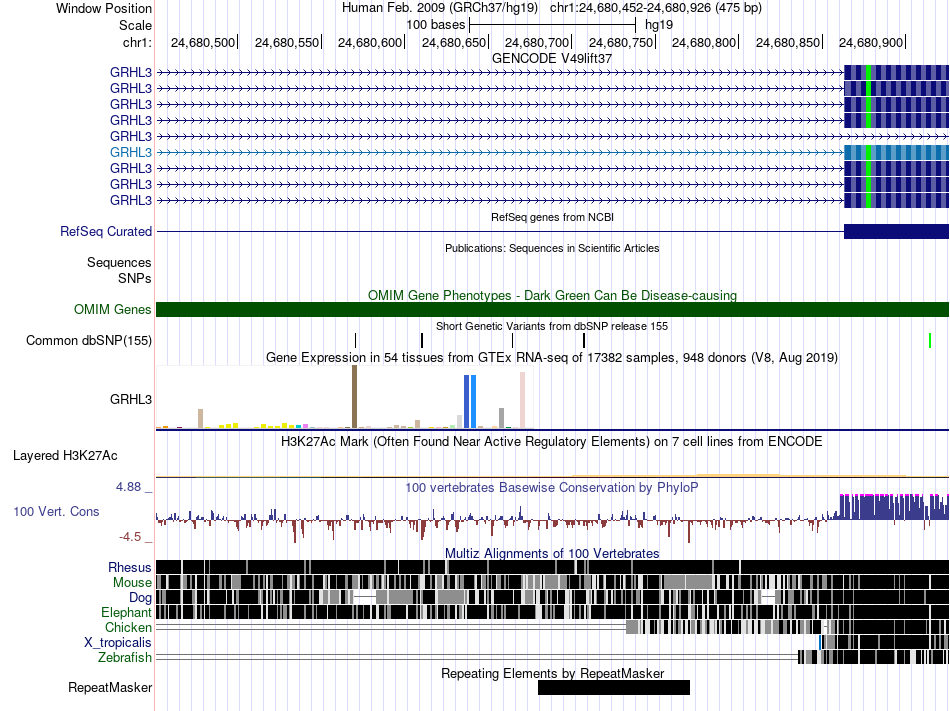Click the RepeatMasker track label
This screenshot has width=950, height=711.
click(110, 687)
